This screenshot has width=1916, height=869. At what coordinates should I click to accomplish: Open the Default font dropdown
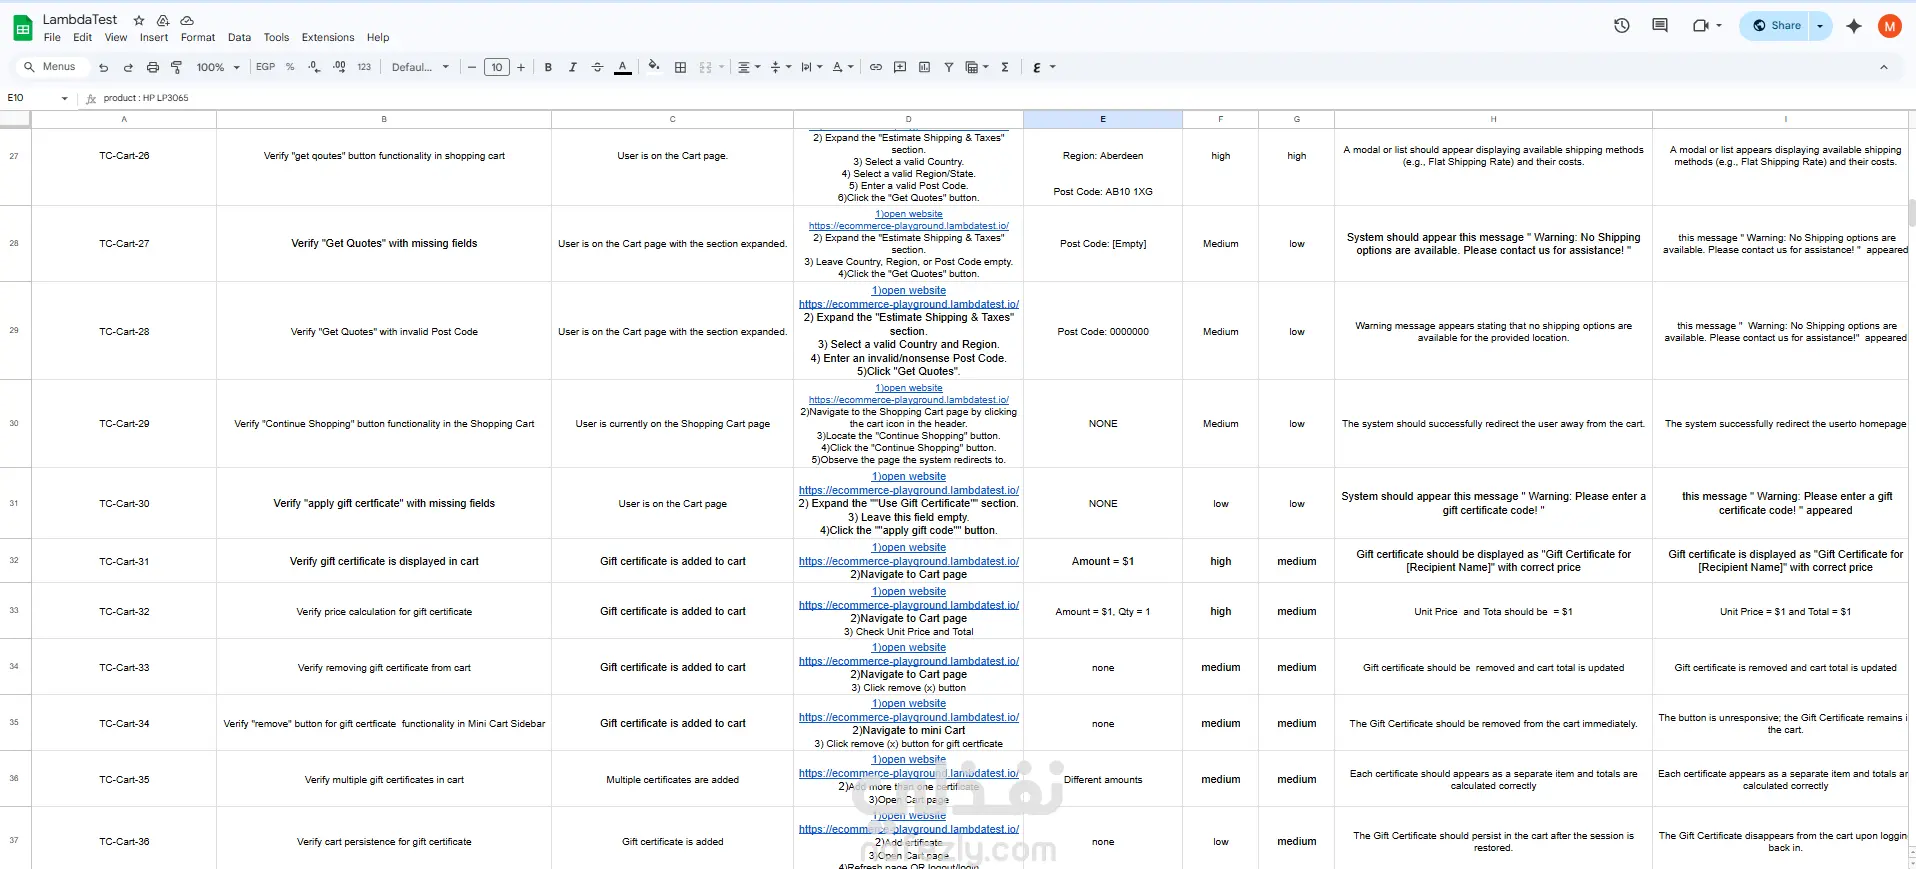click(x=420, y=67)
